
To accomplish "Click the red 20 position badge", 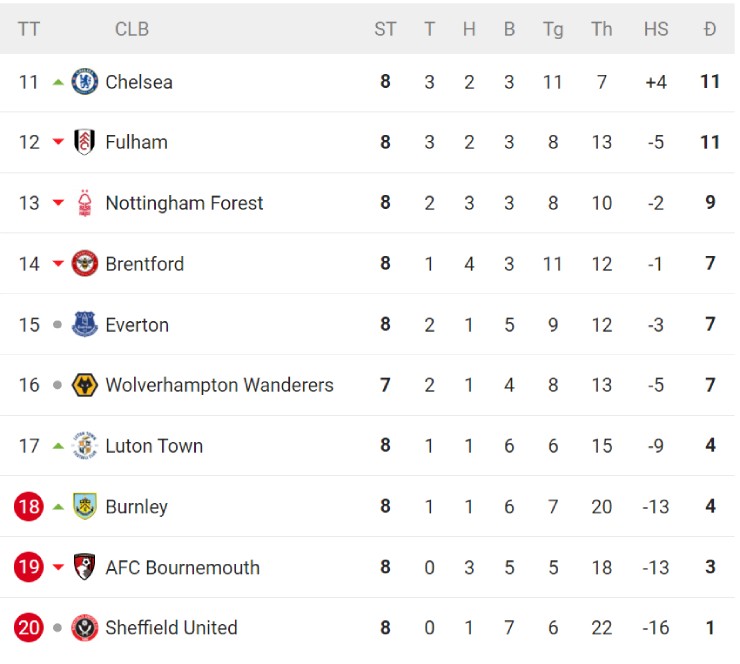I will point(29,628).
